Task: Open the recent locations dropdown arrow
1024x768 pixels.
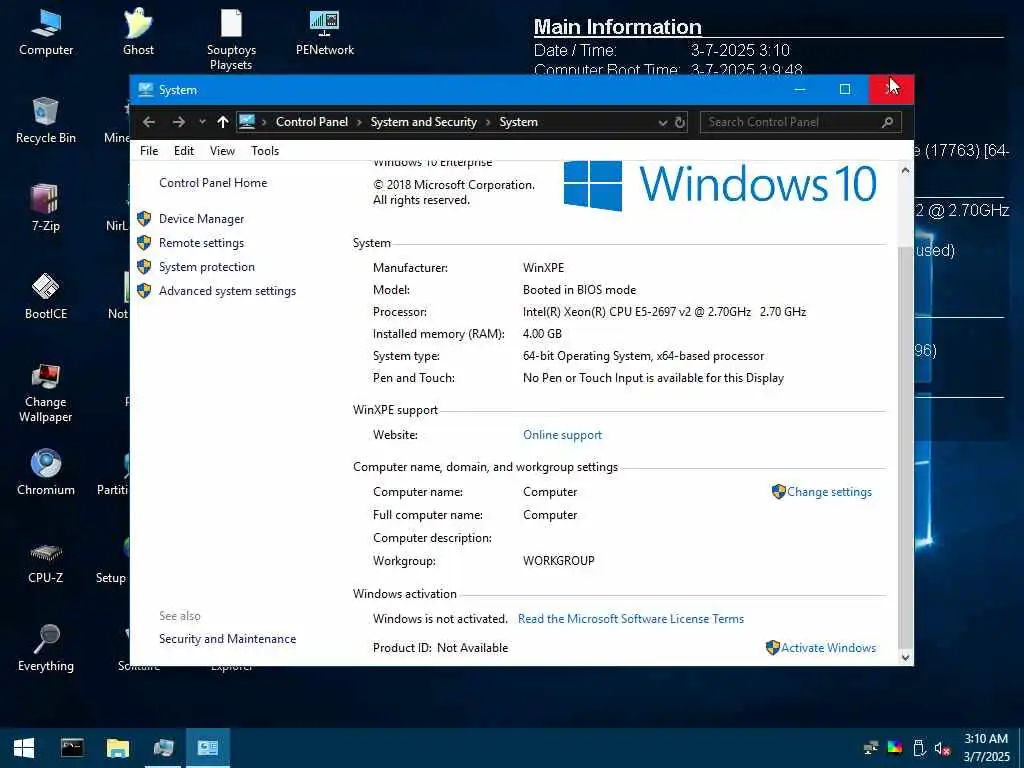Action: click(202, 122)
